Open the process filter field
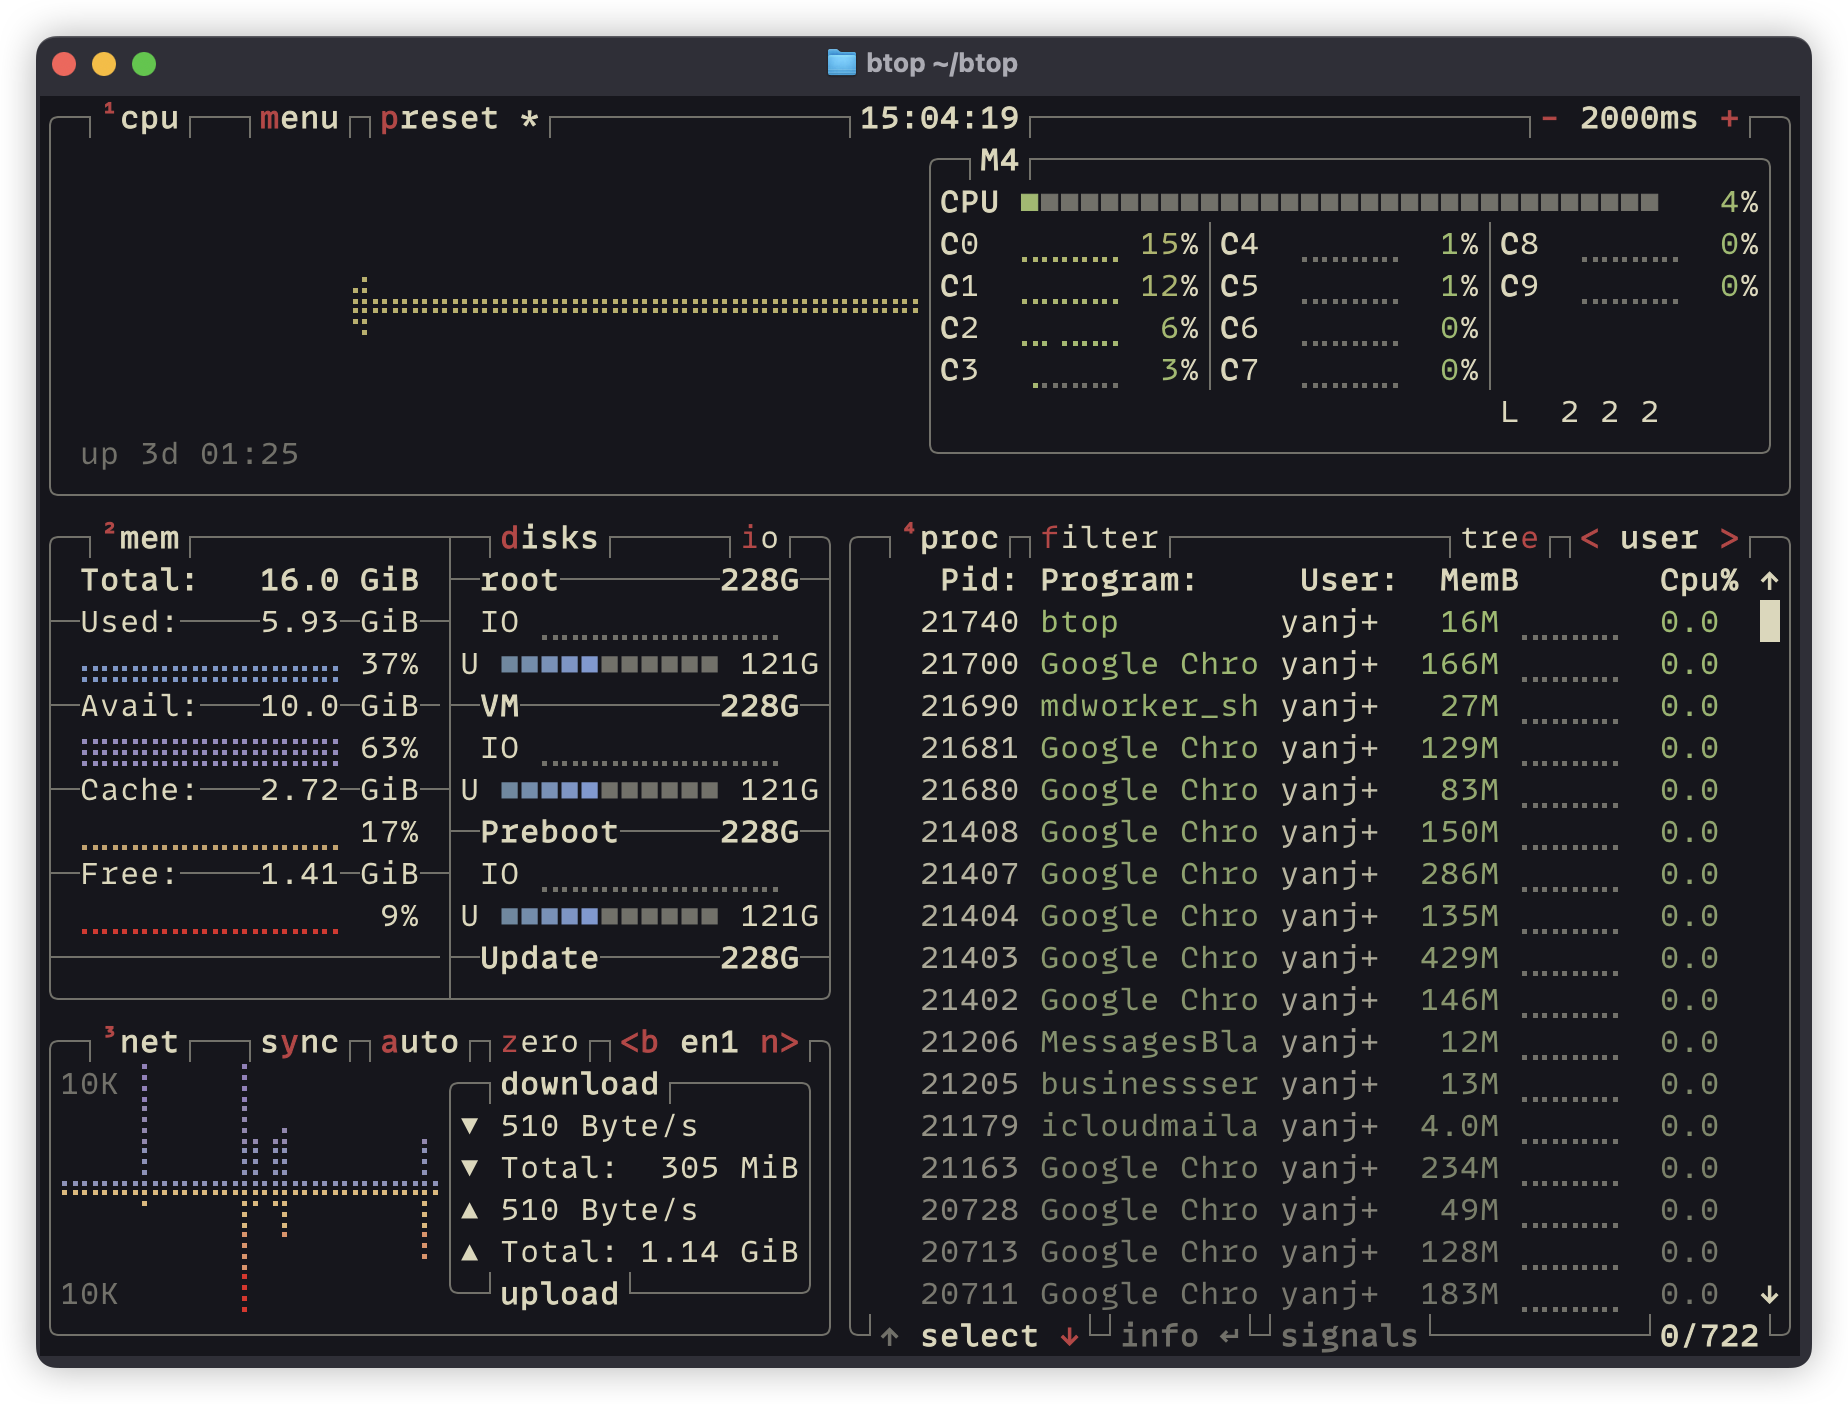Image resolution: width=1848 pixels, height=1404 pixels. (1099, 539)
